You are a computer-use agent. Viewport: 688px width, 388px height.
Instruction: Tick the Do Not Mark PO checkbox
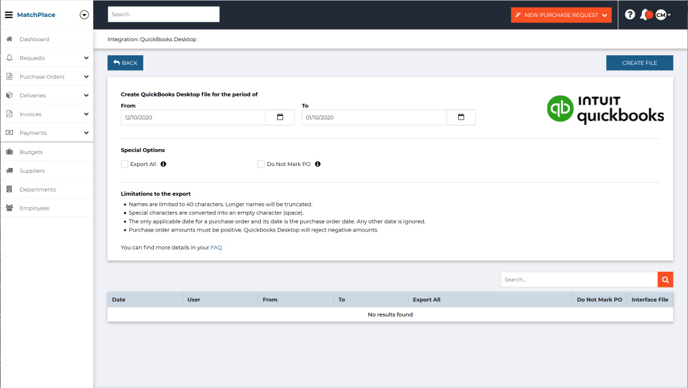click(x=261, y=164)
